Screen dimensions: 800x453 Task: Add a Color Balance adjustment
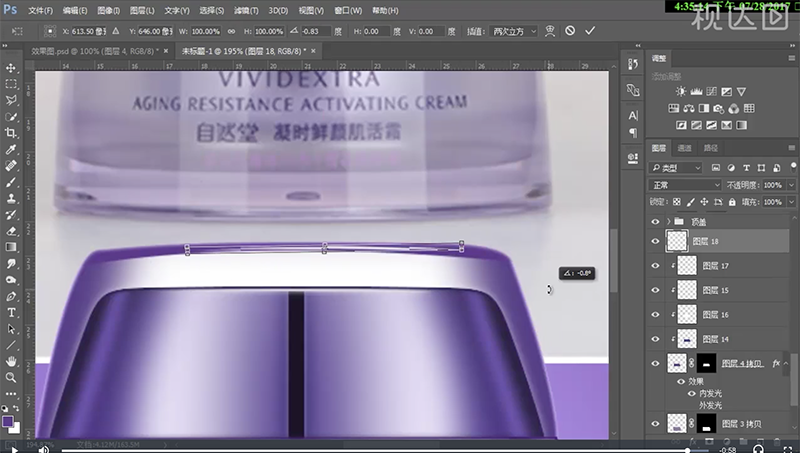coord(689,108)
